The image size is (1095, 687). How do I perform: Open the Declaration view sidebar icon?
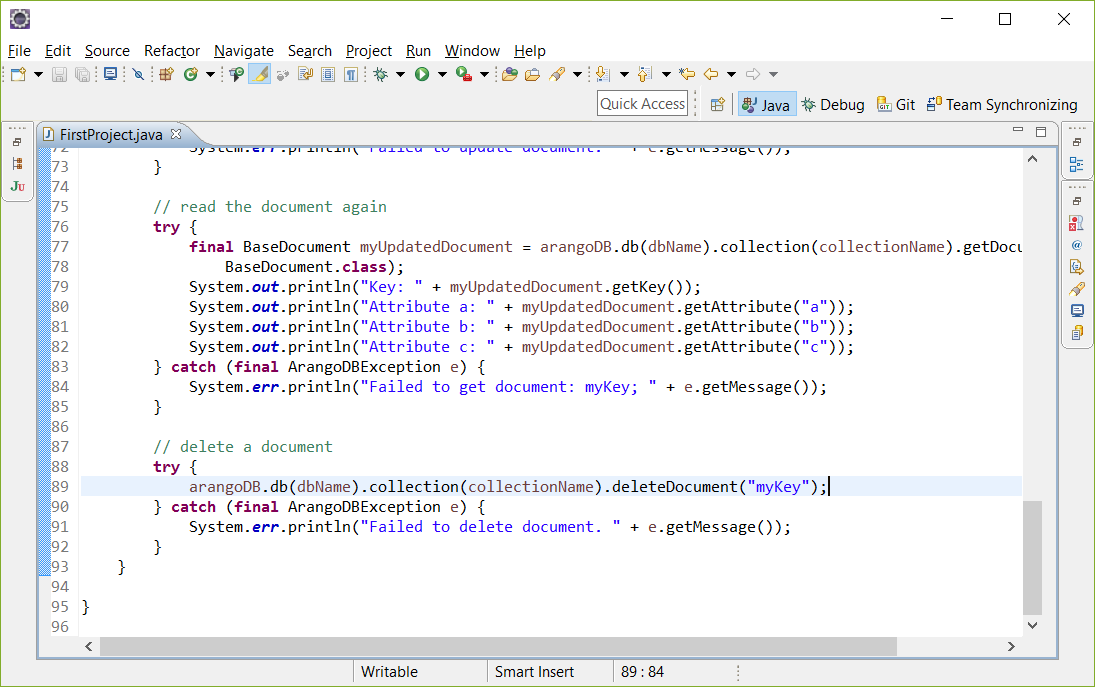coord(1076,267)
